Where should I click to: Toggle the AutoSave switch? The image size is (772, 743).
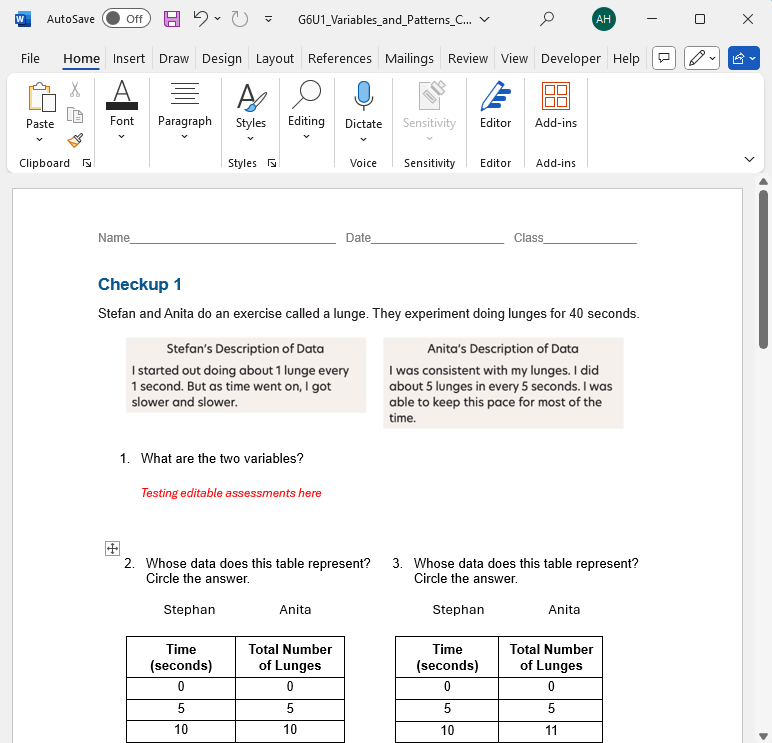(x=126, y=19)
